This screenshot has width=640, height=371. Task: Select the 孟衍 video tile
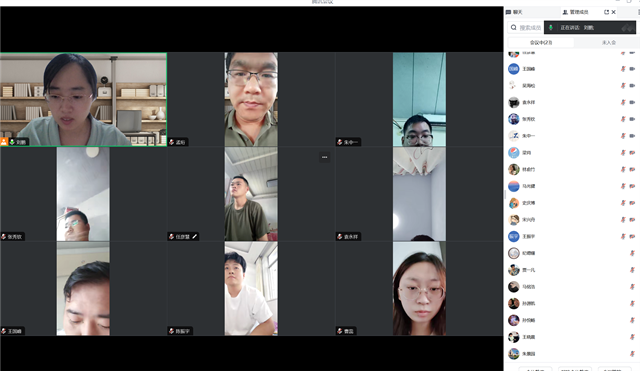pyautogui.click(x=251, y=99)
